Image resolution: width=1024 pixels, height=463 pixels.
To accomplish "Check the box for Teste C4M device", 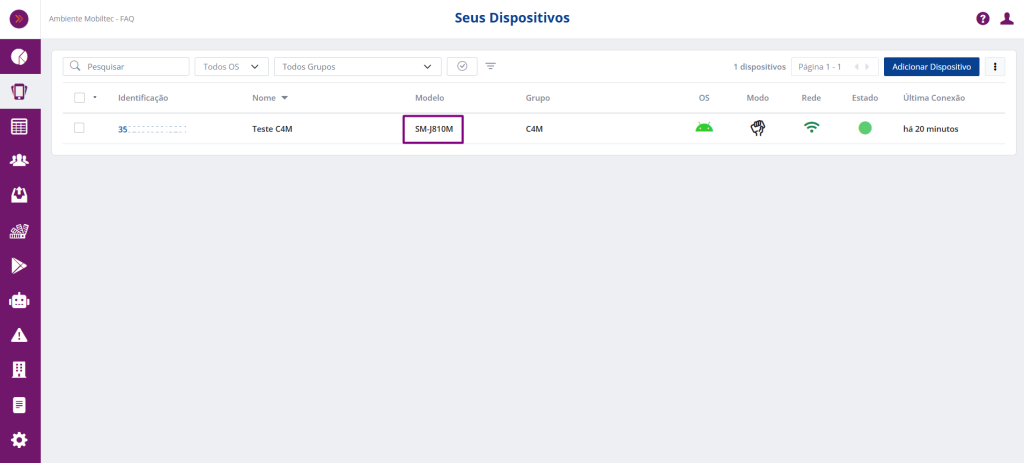I will pyautogui.click(x=80, y=128).
